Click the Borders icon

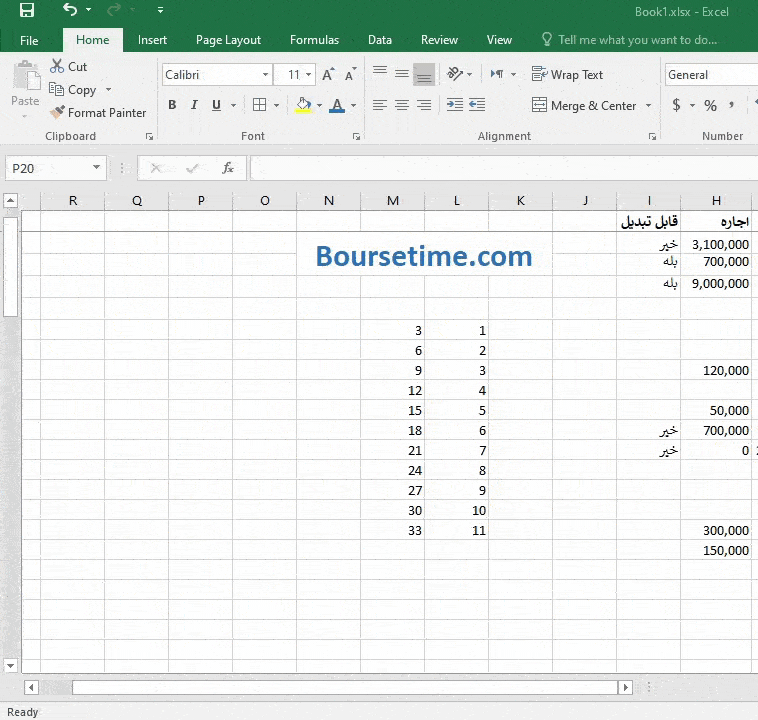260,105
